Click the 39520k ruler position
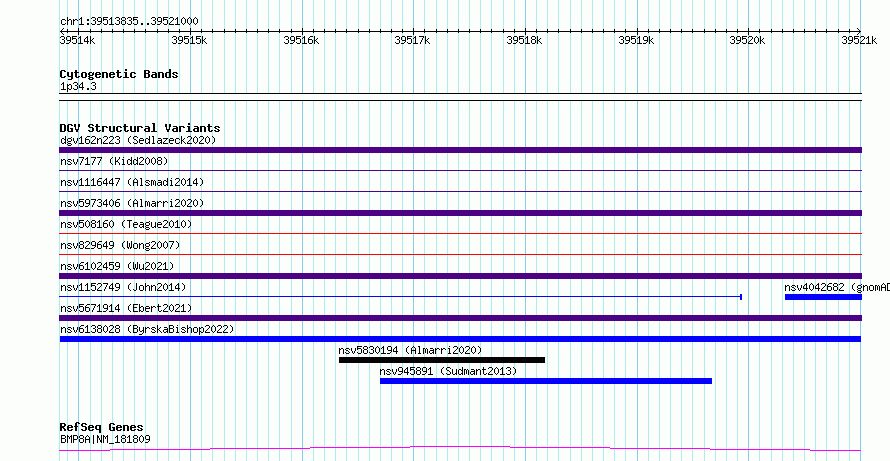 coord(748,40)
